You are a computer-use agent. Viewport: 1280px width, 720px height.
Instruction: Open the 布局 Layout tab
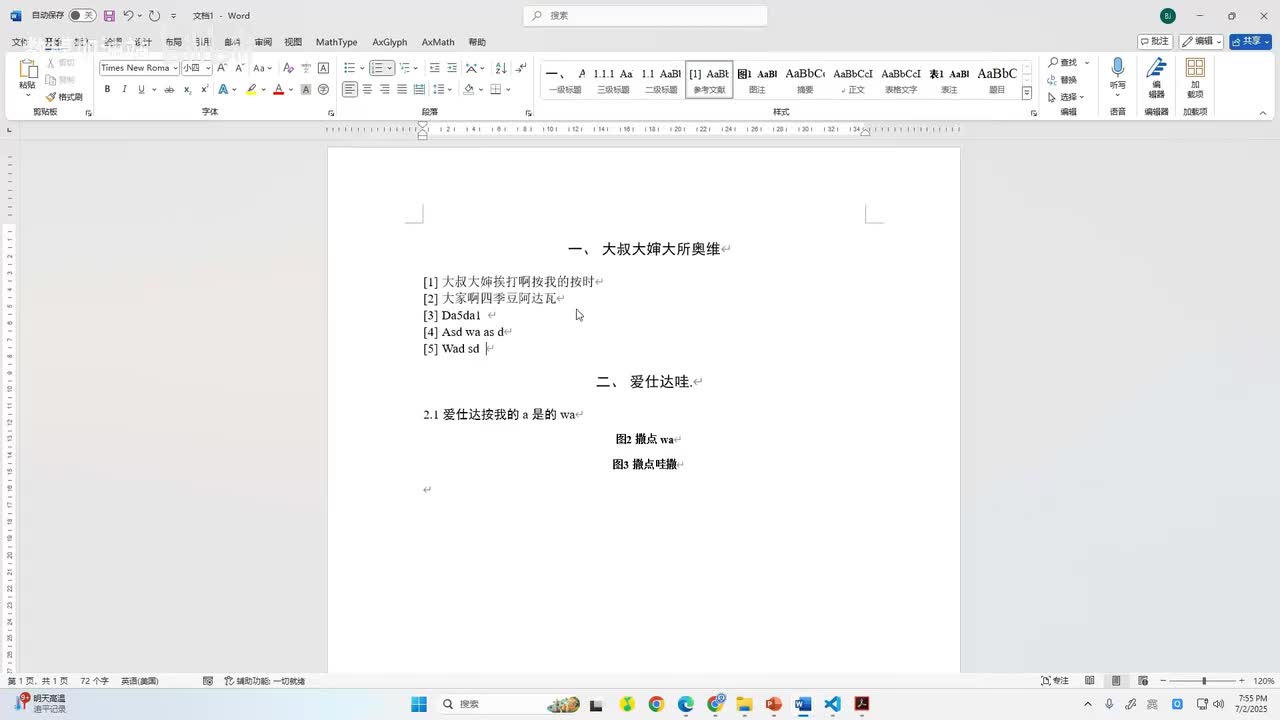click(174, 42)
